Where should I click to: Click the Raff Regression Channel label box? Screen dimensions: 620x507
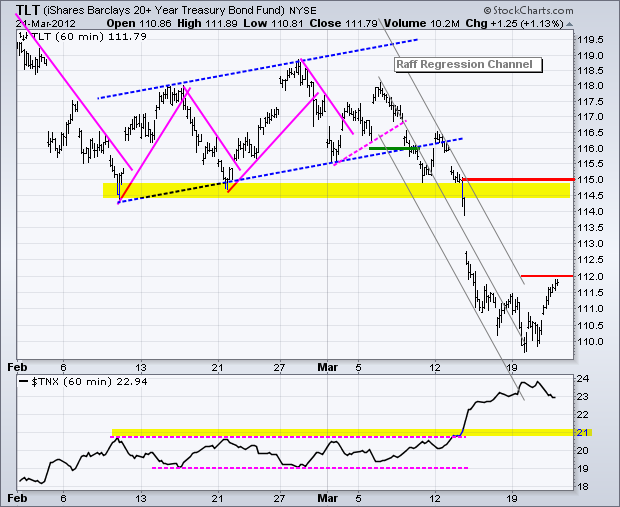[468, 65]
